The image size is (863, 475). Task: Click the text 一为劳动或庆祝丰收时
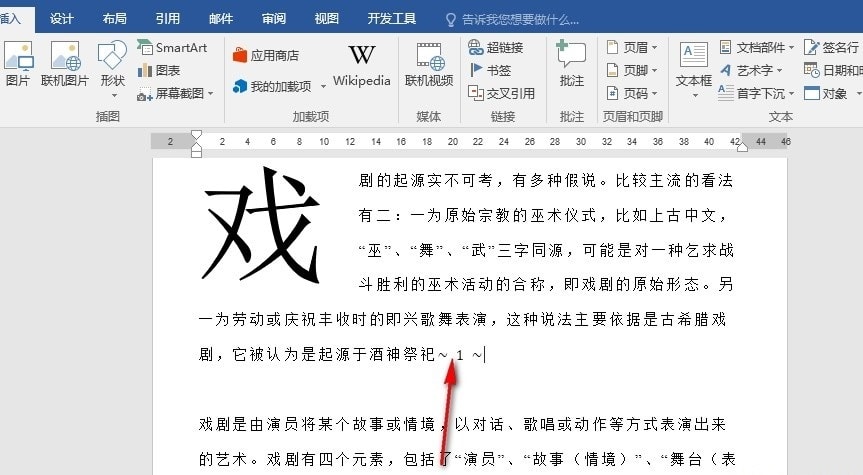[282, 319]
